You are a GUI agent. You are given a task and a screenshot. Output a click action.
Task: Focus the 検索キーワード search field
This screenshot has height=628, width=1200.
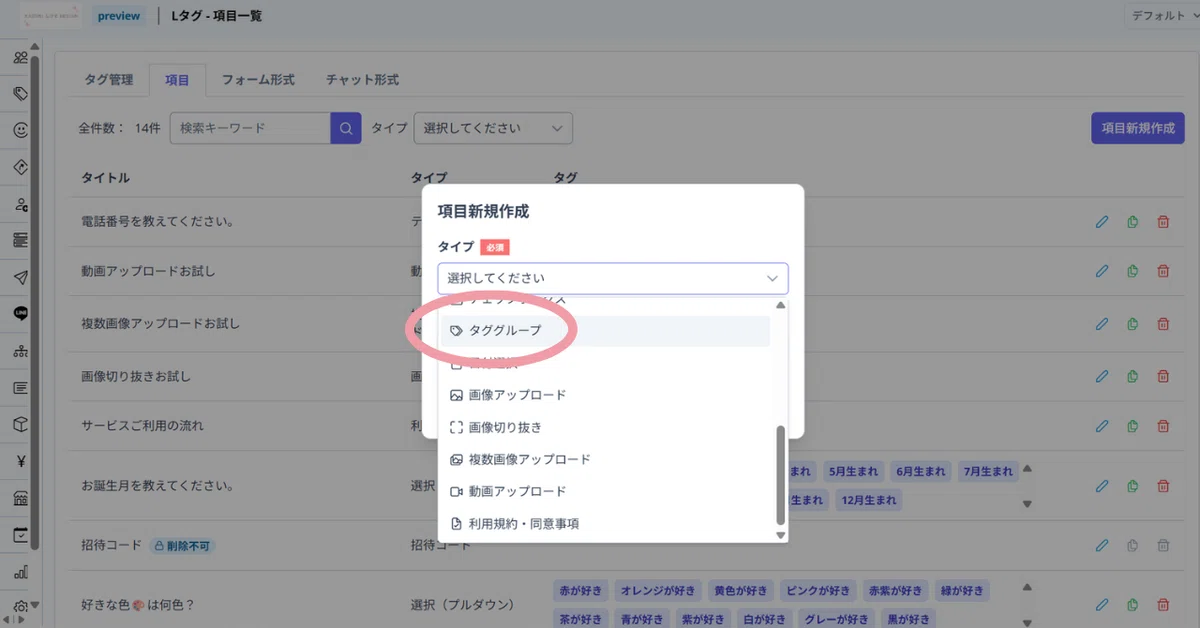click(x=250, y=128)
